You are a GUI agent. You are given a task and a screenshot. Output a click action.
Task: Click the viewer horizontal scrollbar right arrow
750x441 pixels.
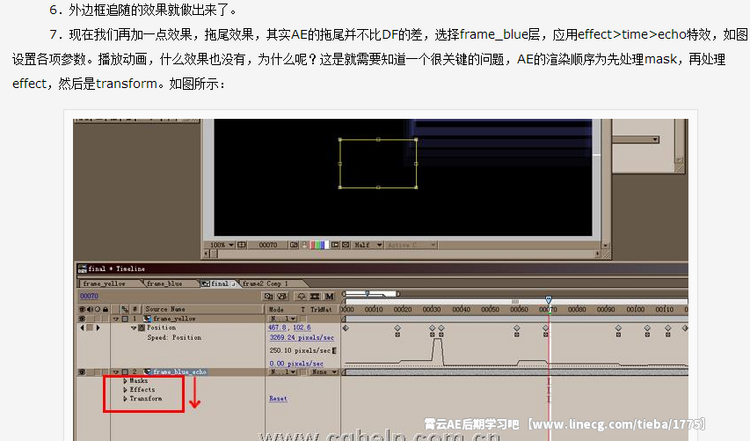[597, 254]
